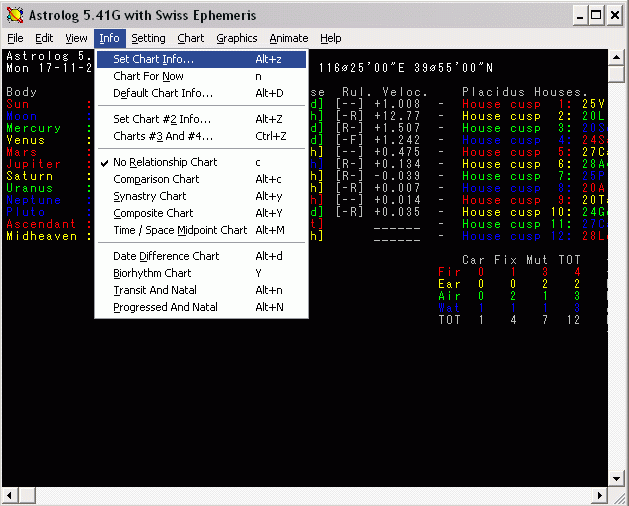Open the Graphics menu
The height and width of the screenshot is (506, 629).
[x=237, y=38]
